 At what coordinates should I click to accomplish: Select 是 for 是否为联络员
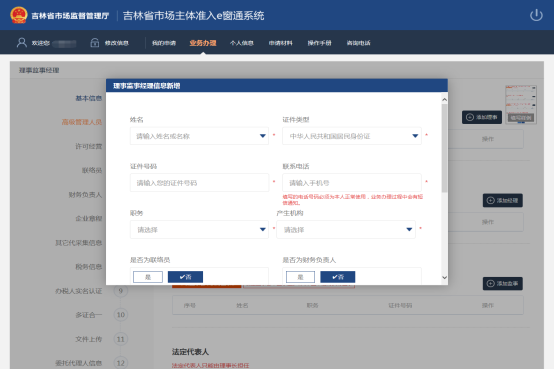[148, 277]
